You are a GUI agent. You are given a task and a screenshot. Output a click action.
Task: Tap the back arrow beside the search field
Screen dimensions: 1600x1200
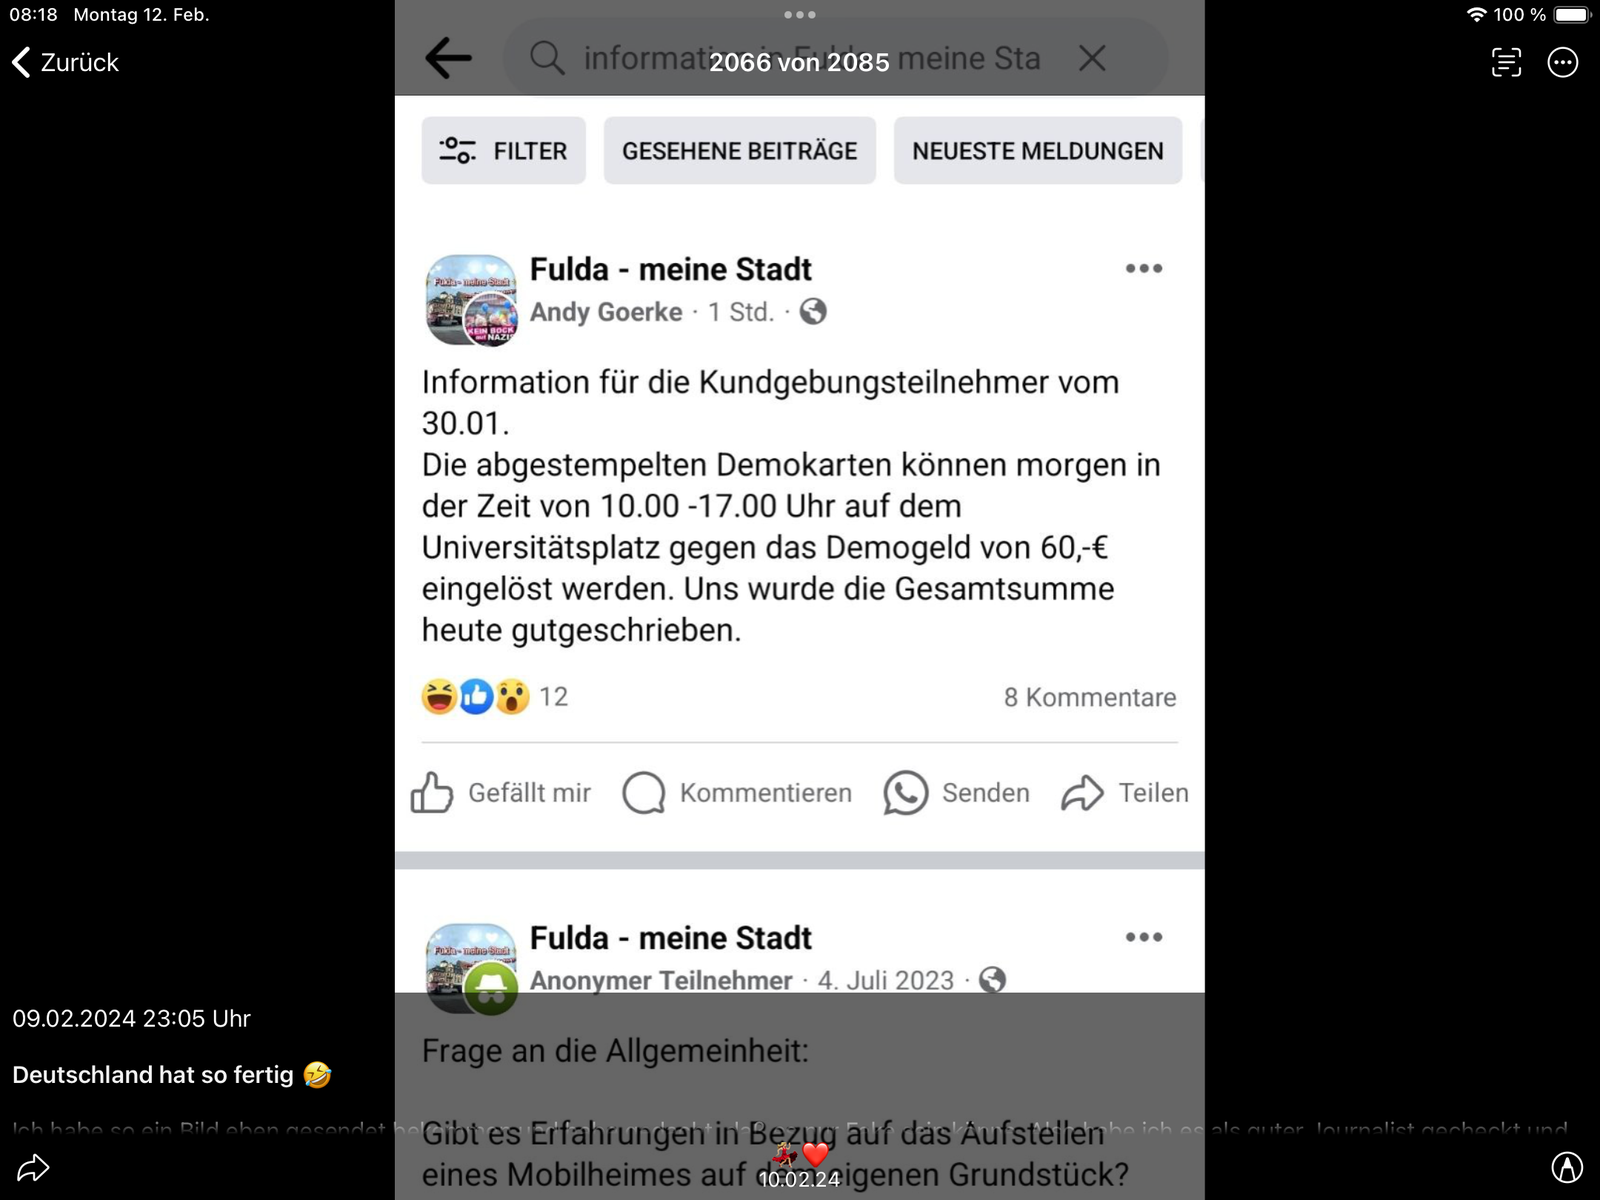[448, 58]
